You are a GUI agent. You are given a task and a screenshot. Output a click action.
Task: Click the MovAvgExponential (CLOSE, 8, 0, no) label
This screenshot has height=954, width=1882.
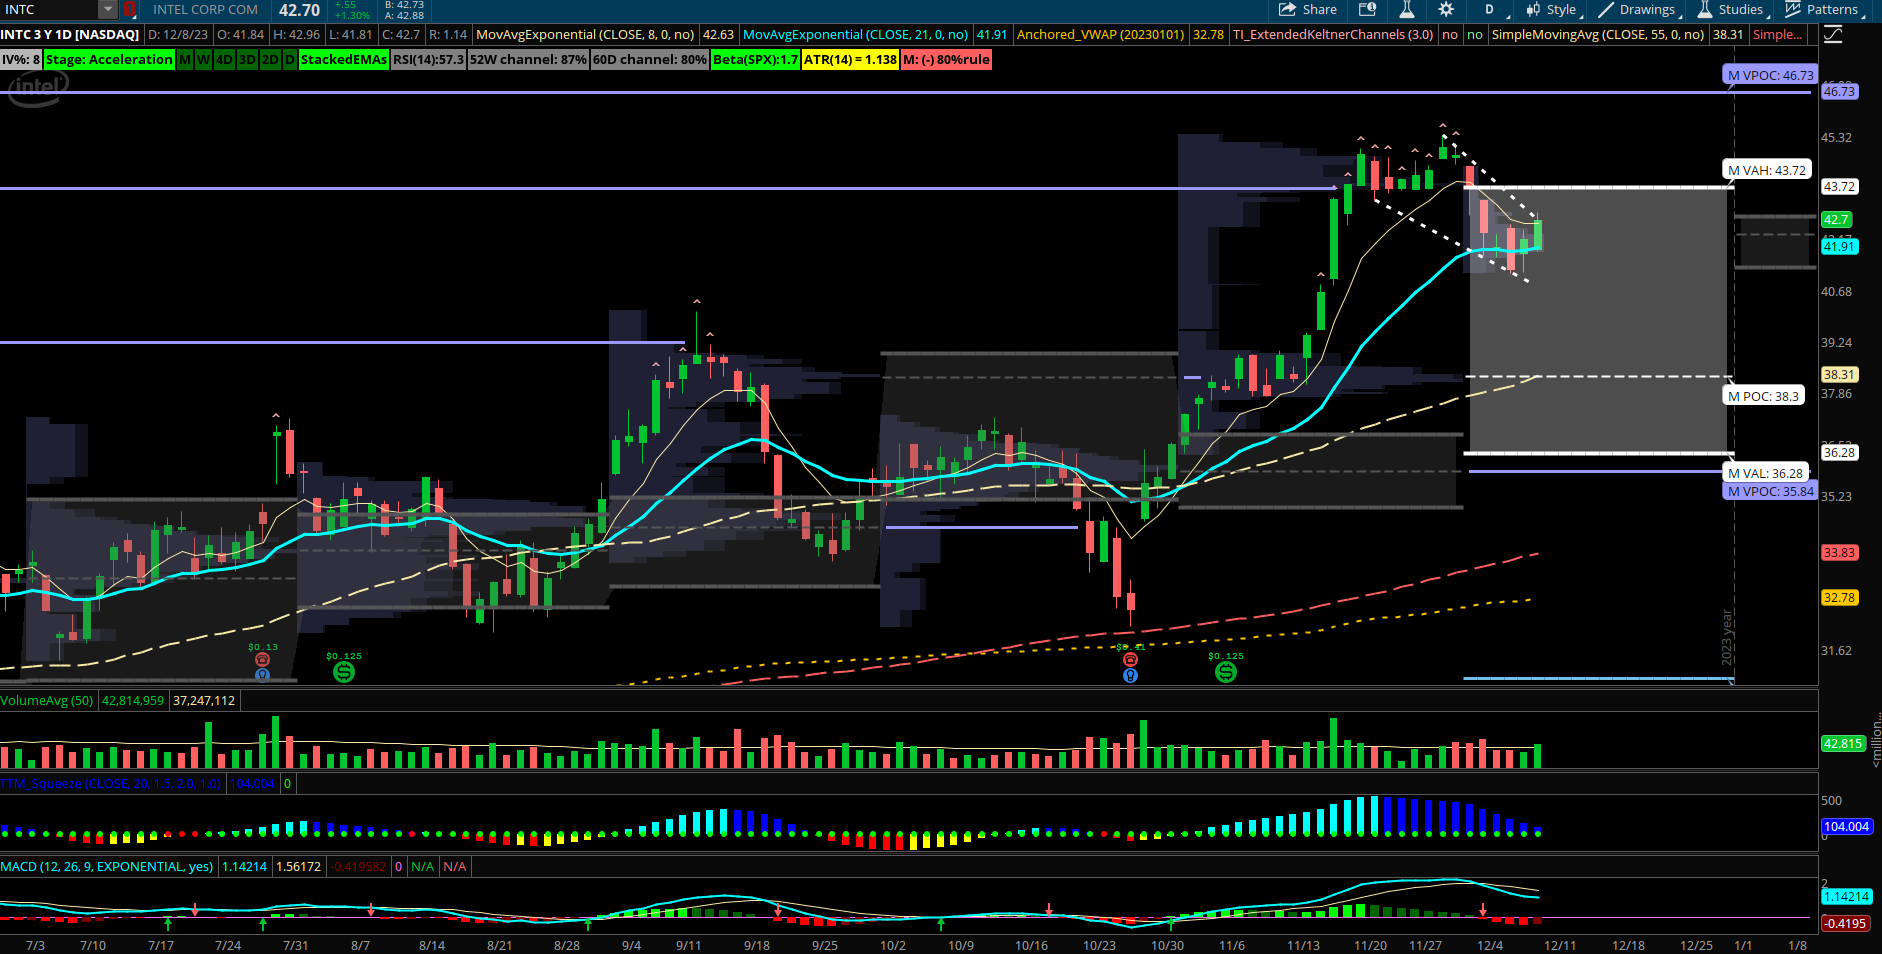[x=585, y=34]
